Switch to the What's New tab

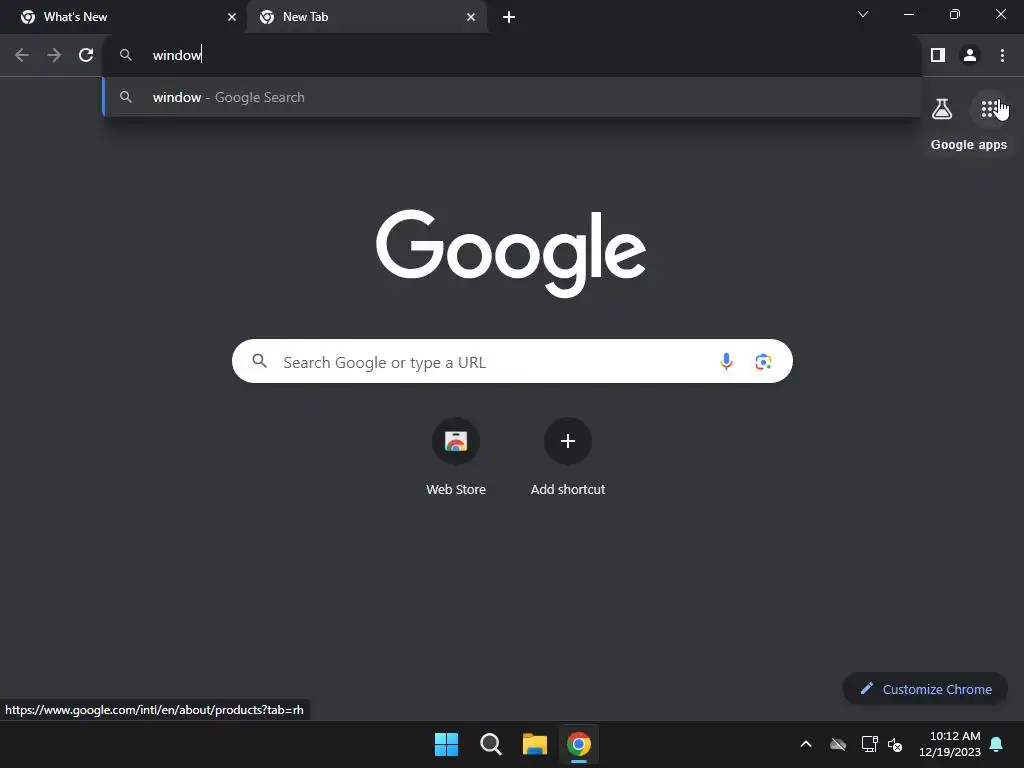tap(123, 17)
